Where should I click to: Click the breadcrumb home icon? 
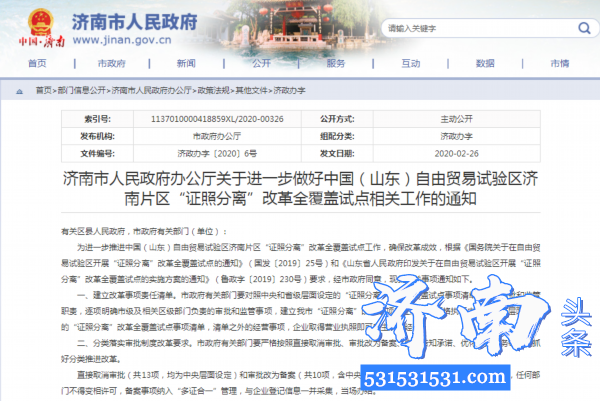[20, 91]
